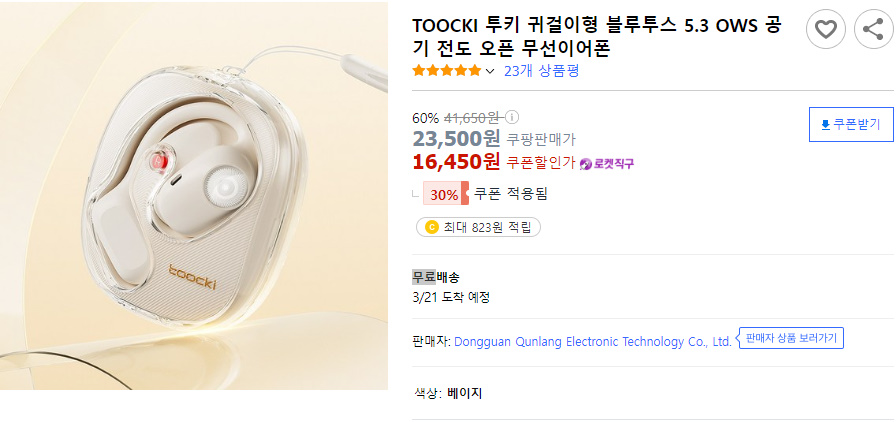Expand the star rating dropdown chevron
This screenshot has width=896, height=422.
490,71
